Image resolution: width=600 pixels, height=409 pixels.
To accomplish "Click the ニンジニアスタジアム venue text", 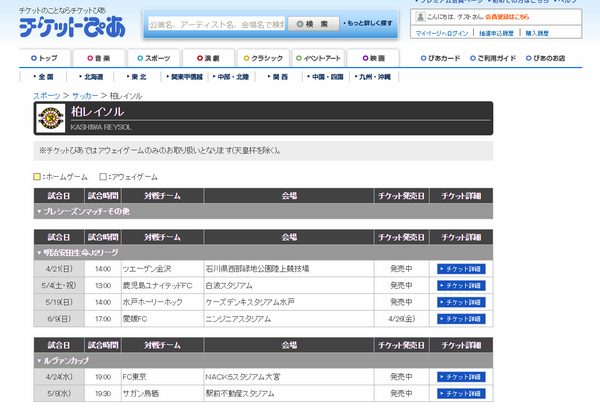I will pos(238,319).
